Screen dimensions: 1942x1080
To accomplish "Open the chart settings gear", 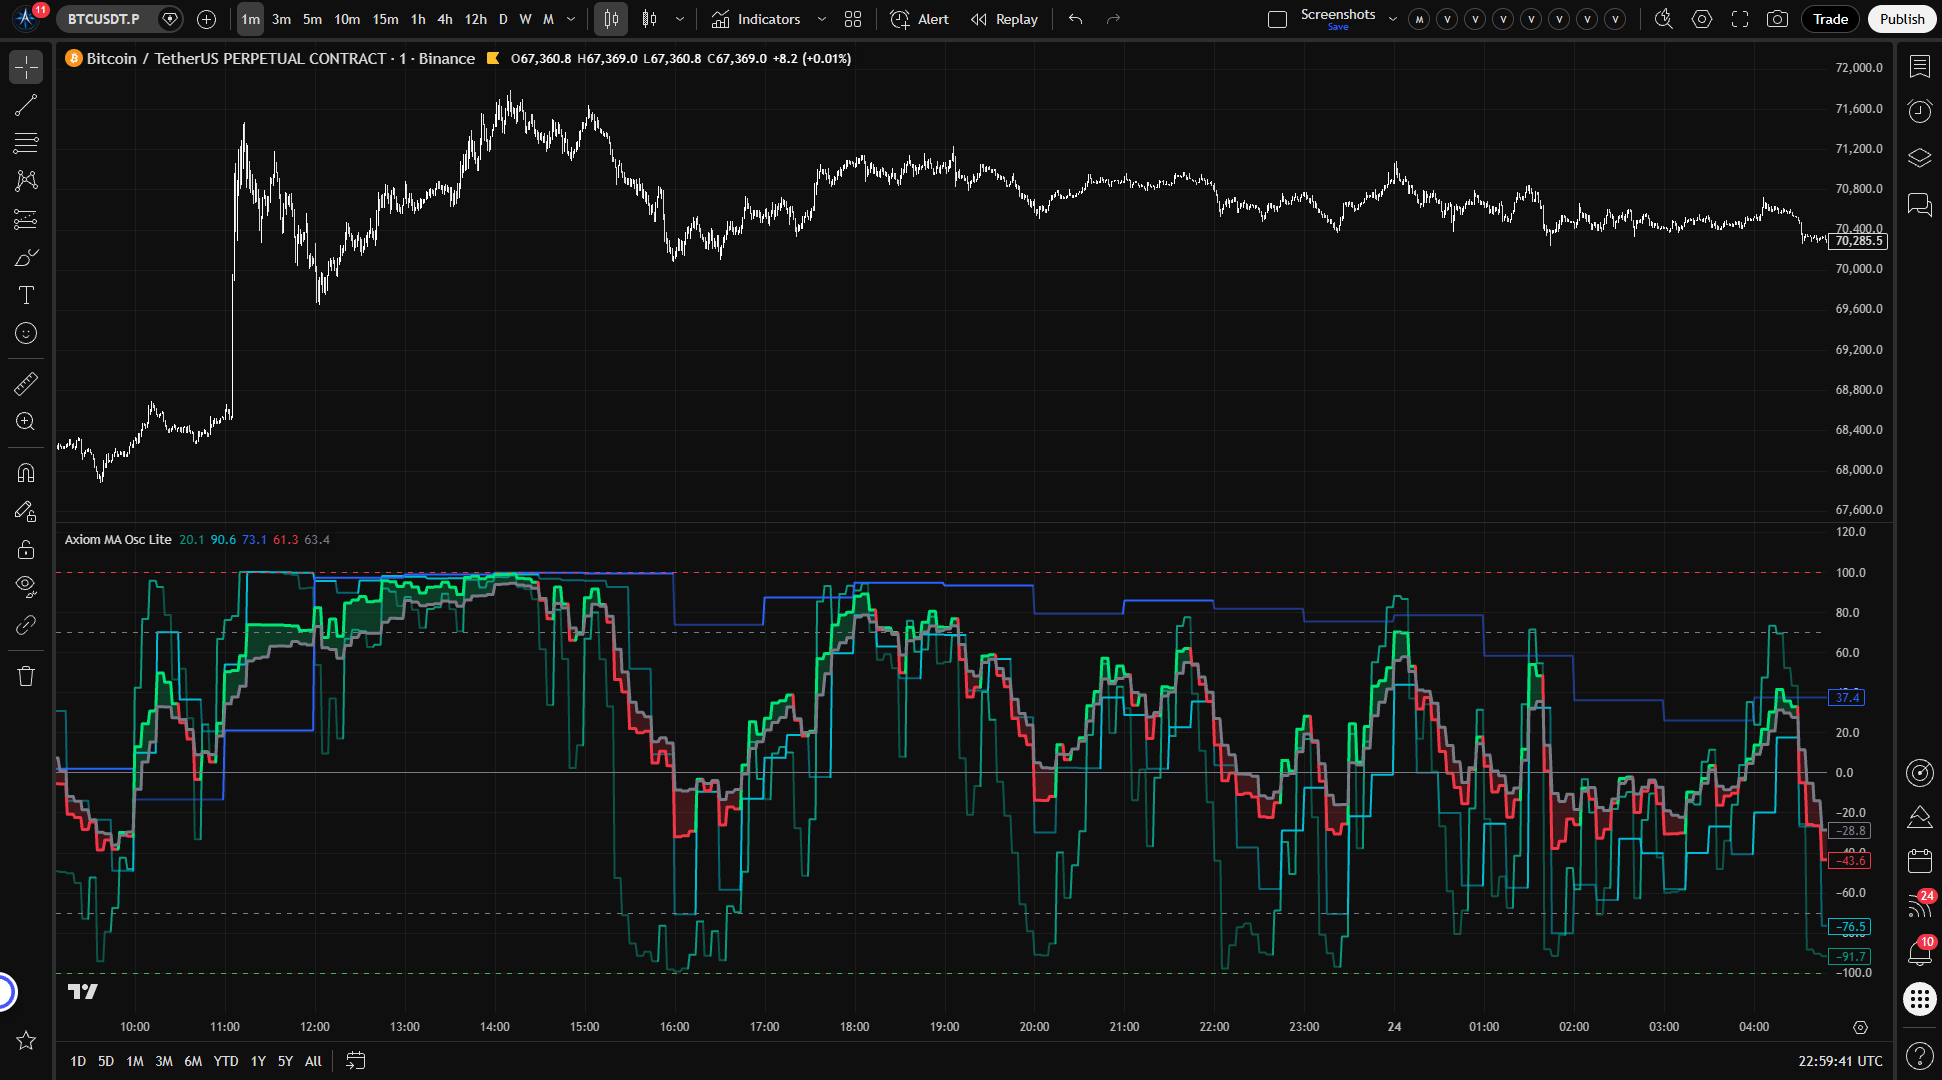I will coord(1702,19).
